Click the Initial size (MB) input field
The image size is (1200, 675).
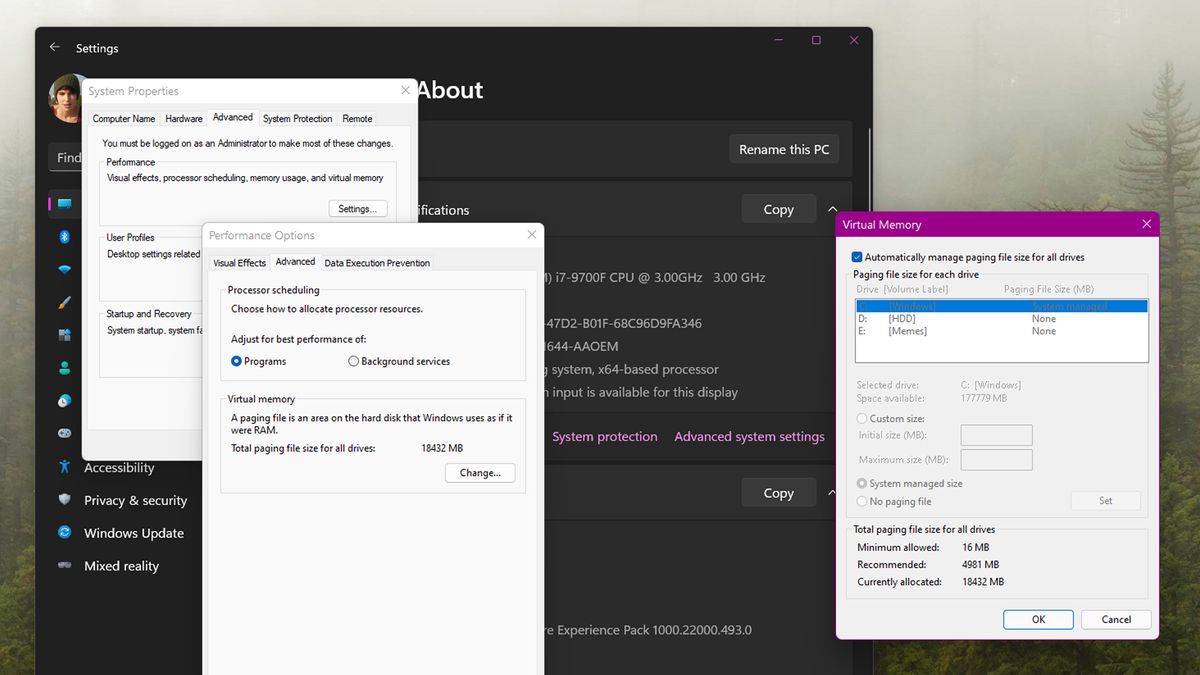tap(996, 435)
